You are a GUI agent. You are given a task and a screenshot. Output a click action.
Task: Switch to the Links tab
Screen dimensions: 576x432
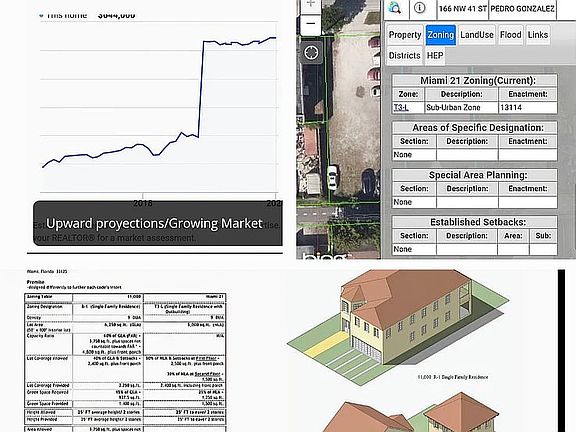538,35
